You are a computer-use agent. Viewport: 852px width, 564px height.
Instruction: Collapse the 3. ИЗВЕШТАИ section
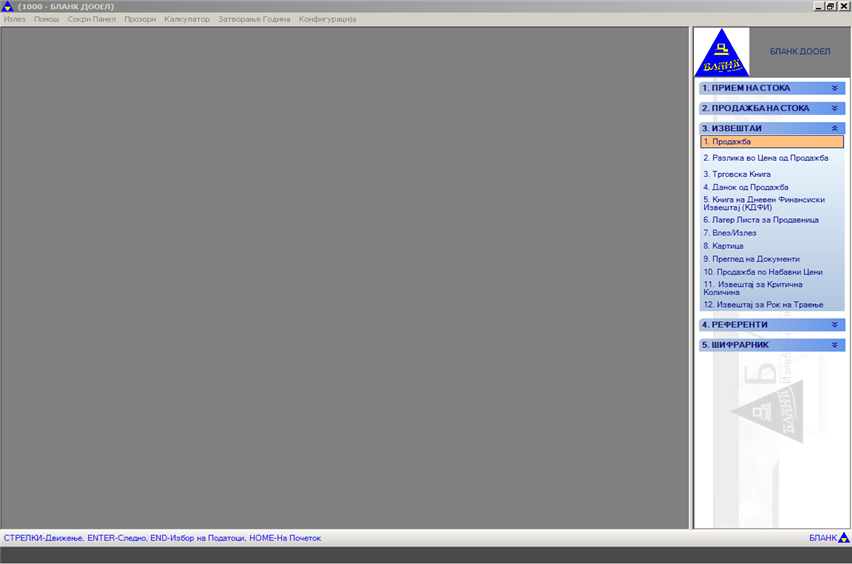(x=834, y=128)
